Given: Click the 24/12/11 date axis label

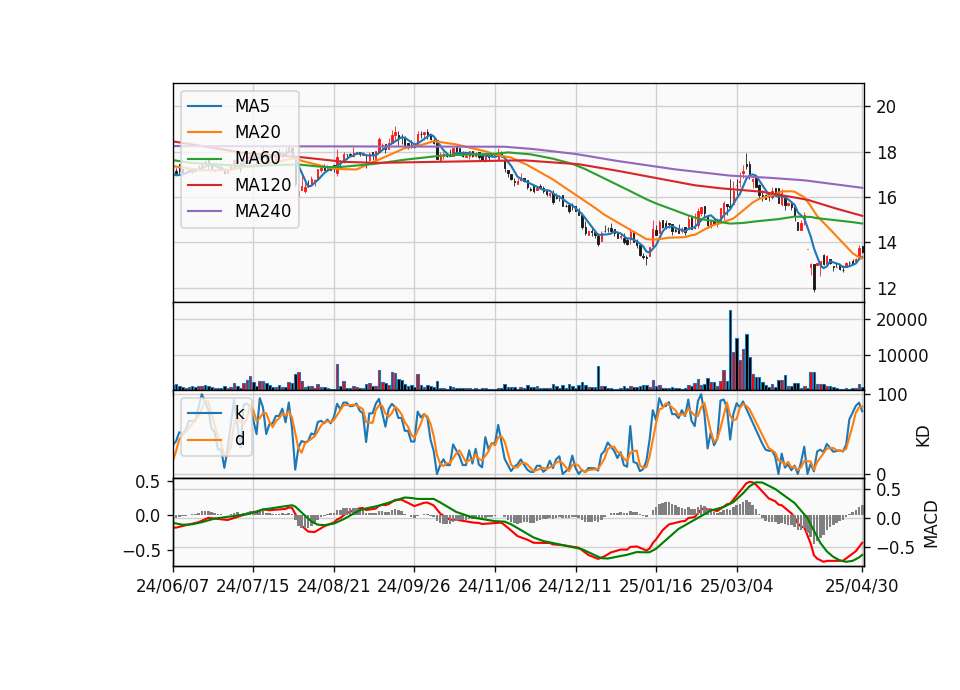Looking at the screenshot, I should point(575,586).
